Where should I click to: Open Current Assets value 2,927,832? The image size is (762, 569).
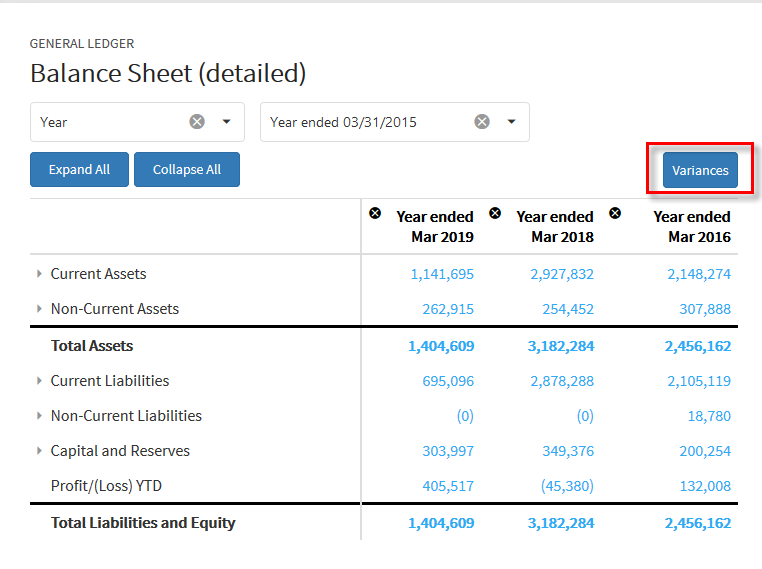tap(562, 275)
